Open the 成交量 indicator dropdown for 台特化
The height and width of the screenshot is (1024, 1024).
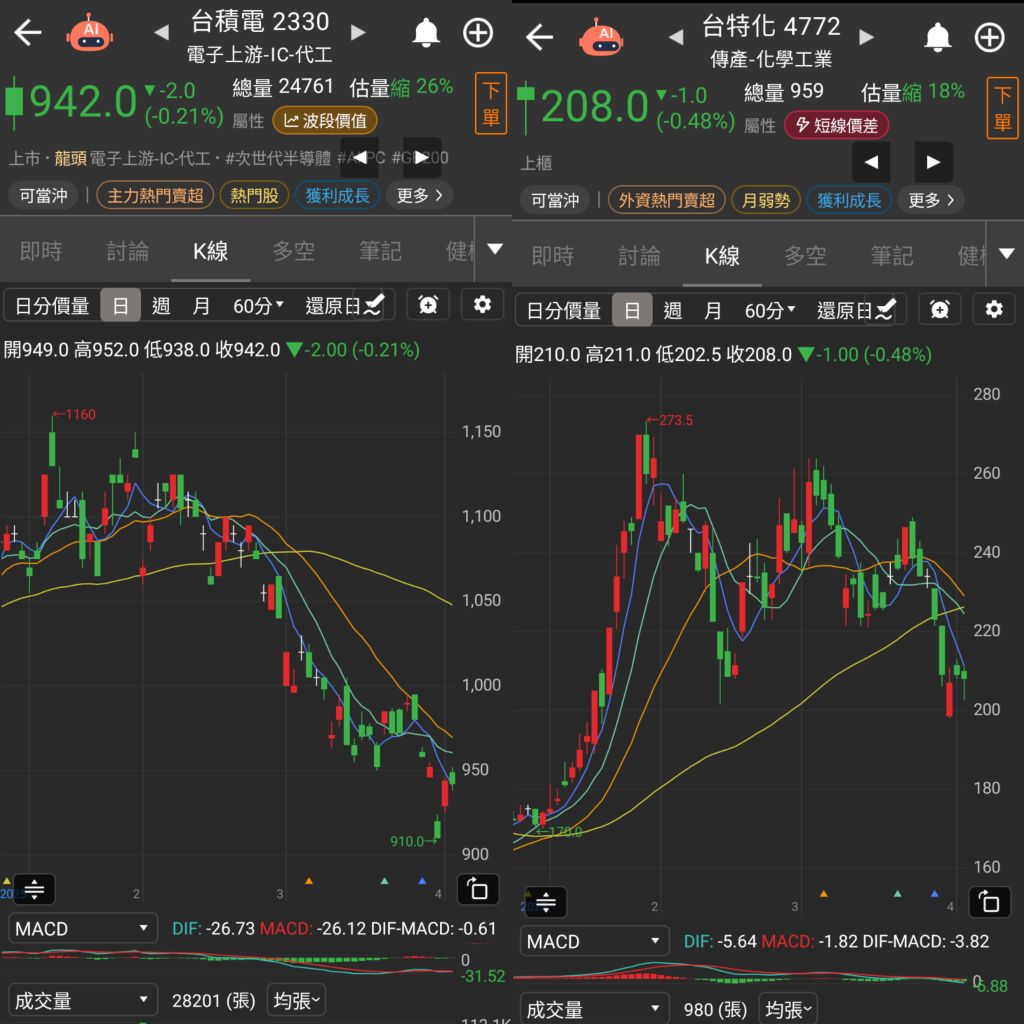click(594, 1009)
